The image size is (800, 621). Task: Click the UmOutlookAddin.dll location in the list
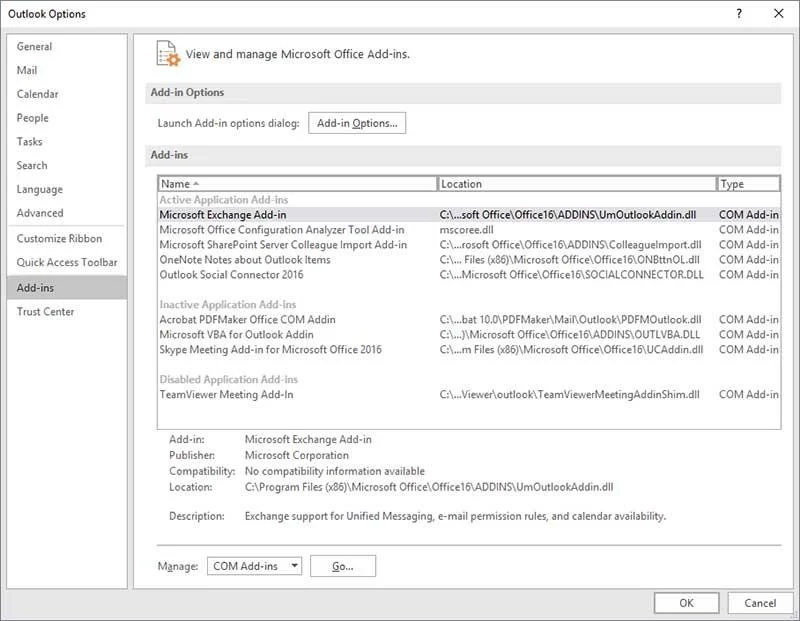[x=568, y=215]
